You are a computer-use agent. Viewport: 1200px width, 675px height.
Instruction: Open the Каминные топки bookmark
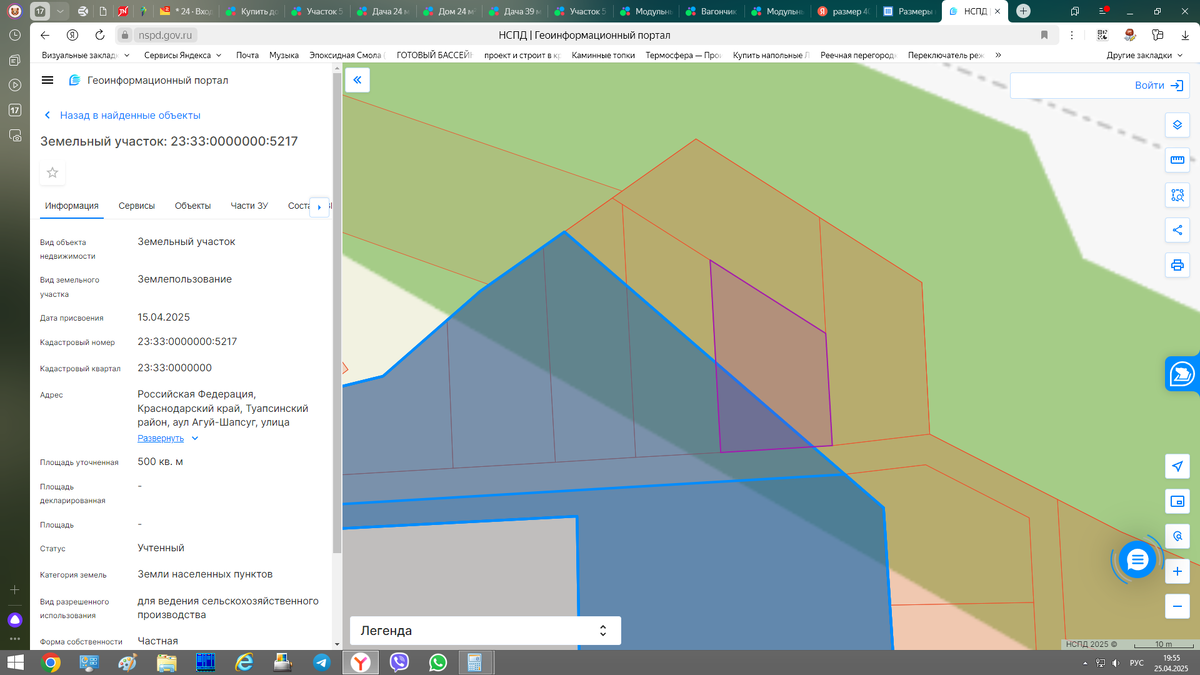[603, 55]
